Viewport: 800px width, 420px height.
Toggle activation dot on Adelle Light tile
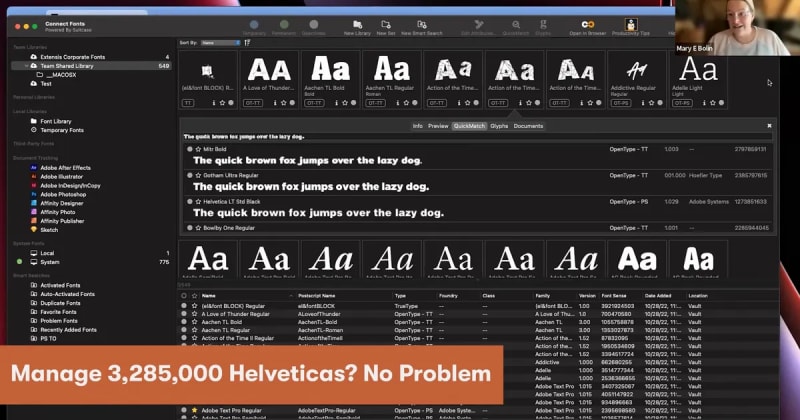click(721, 103)
